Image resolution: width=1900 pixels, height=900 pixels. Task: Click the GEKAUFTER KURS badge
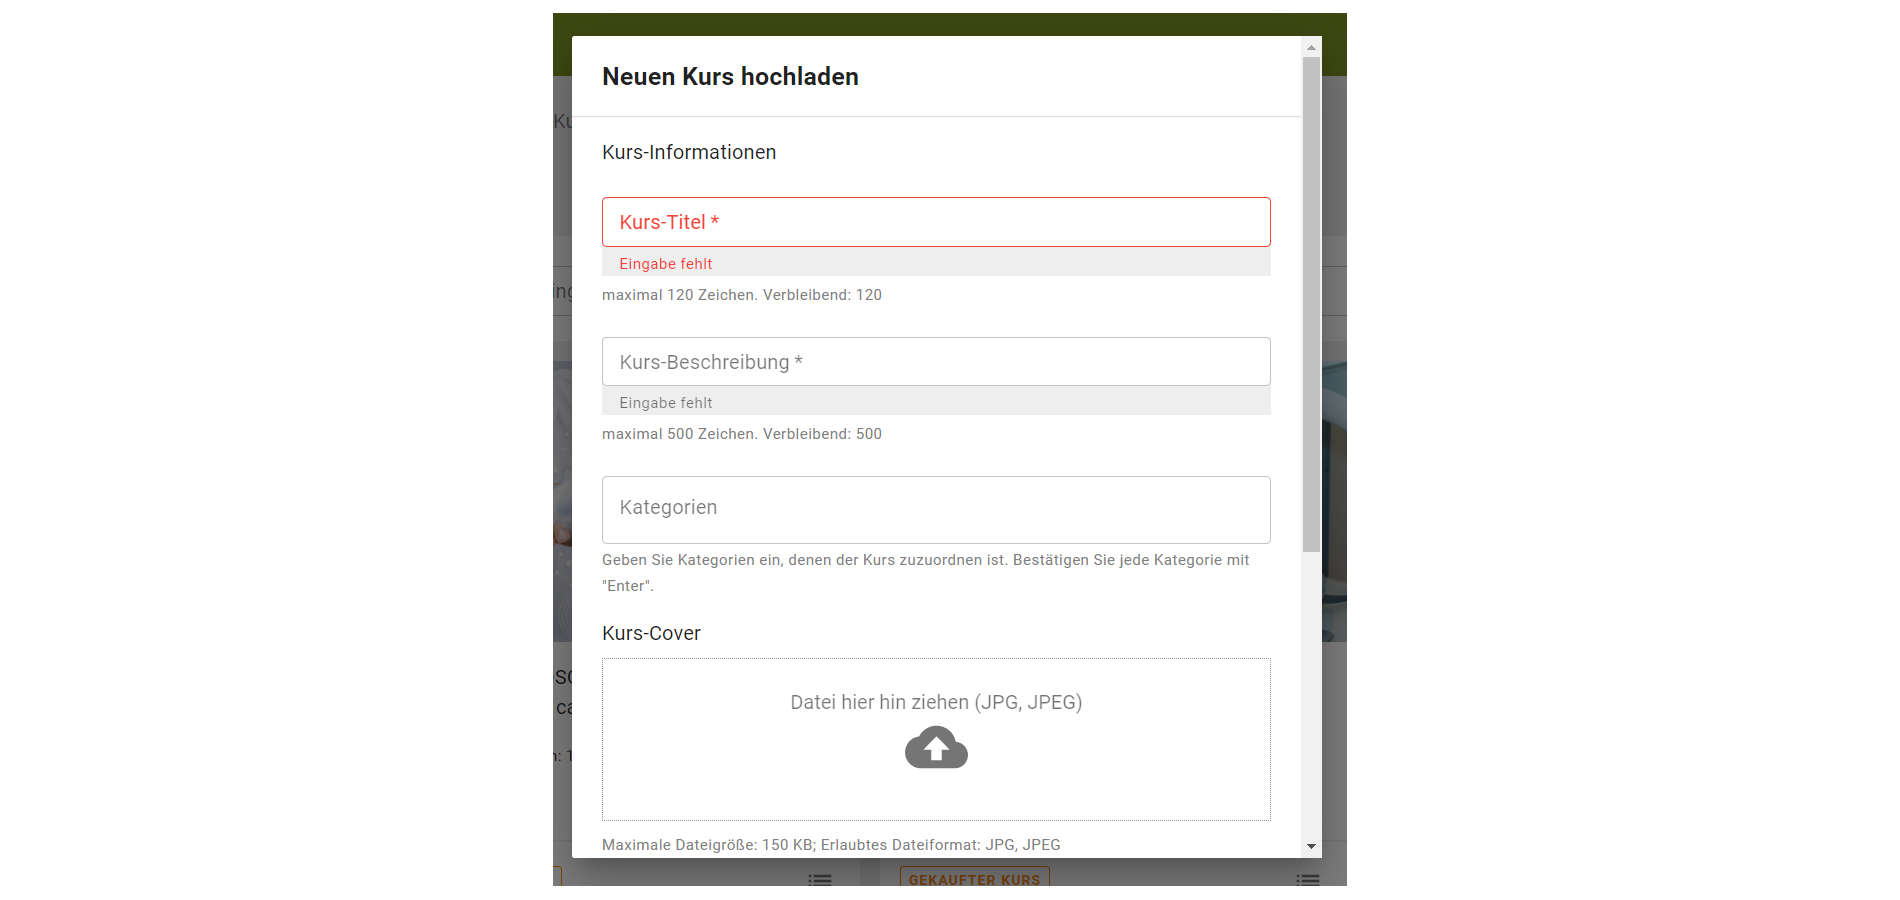pos(974,879)
